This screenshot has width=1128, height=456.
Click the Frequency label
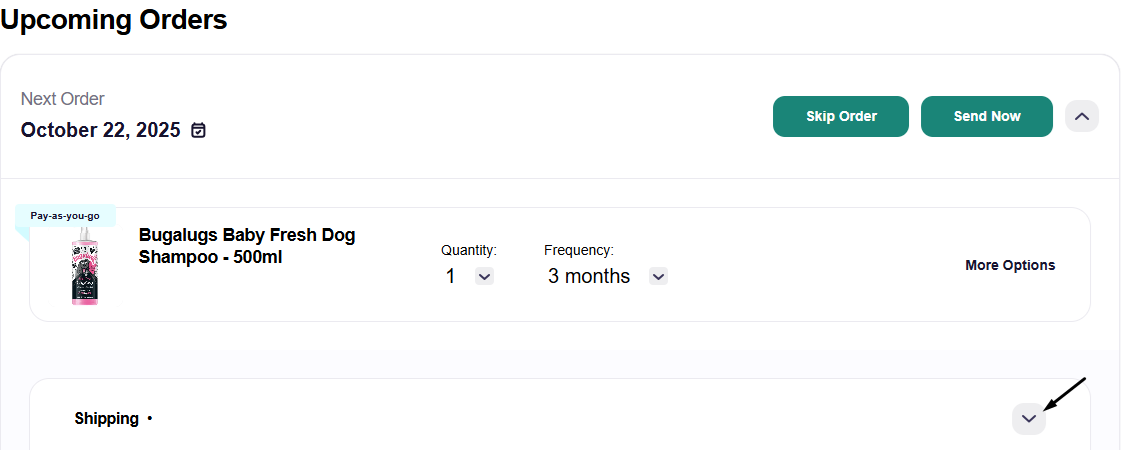tap(579, 250)
